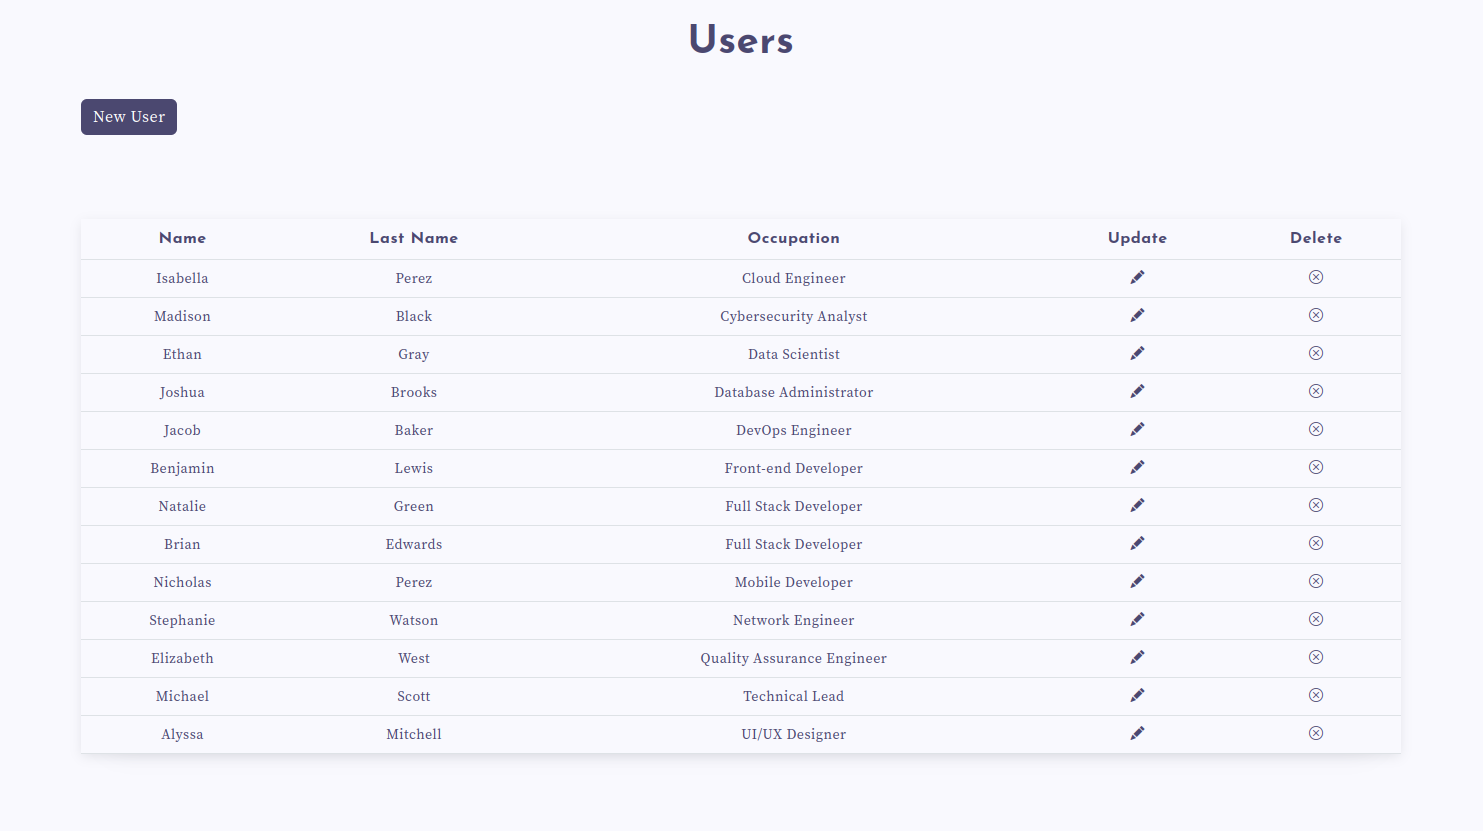Remove Elizabeth West using the delete icon
1483x831 pixels.
point(1316,657)
